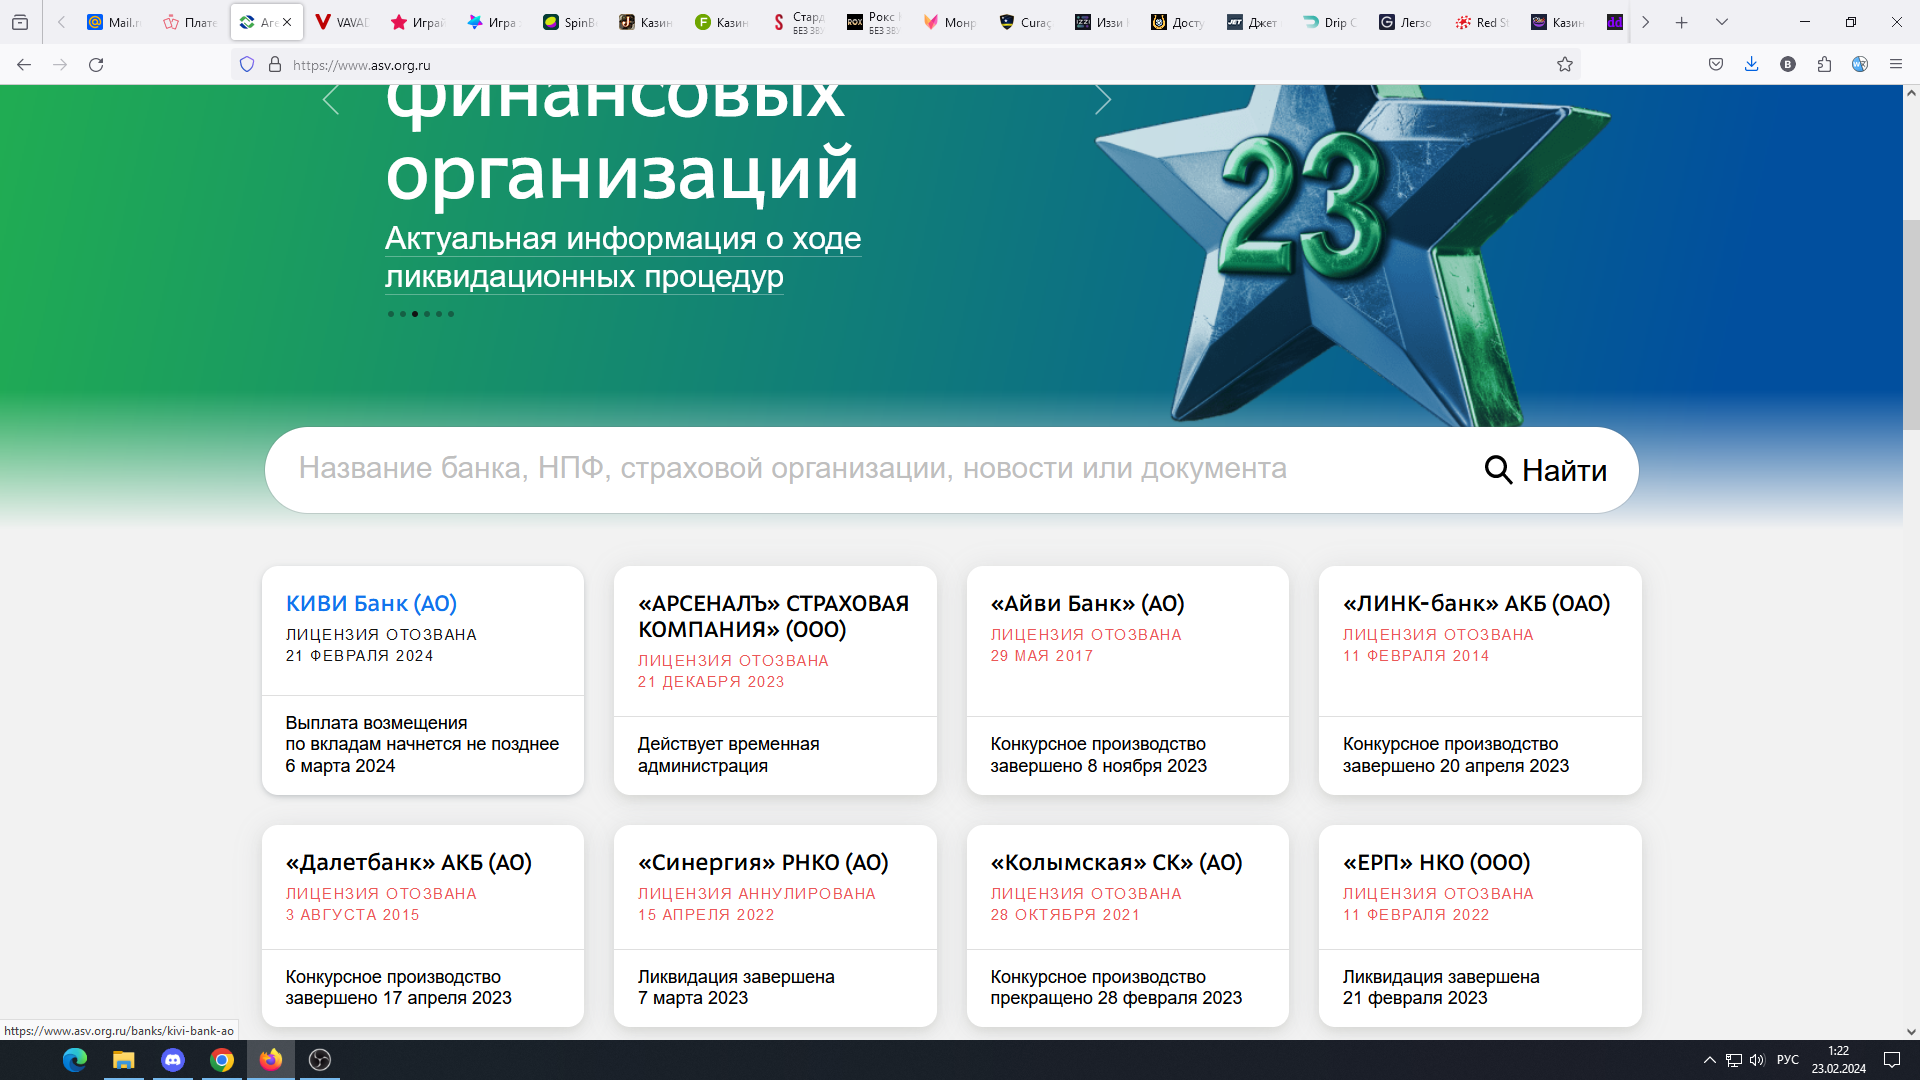This screenshot has width=1920, height=1080.
Task: Show hidden system tray icons
Action: pyautogui.click(x=1709, y=1060)
